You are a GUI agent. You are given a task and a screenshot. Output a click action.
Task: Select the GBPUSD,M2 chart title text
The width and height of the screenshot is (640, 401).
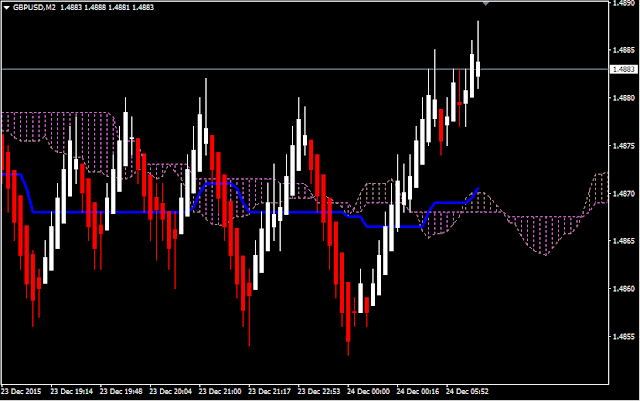pos(34,7)
